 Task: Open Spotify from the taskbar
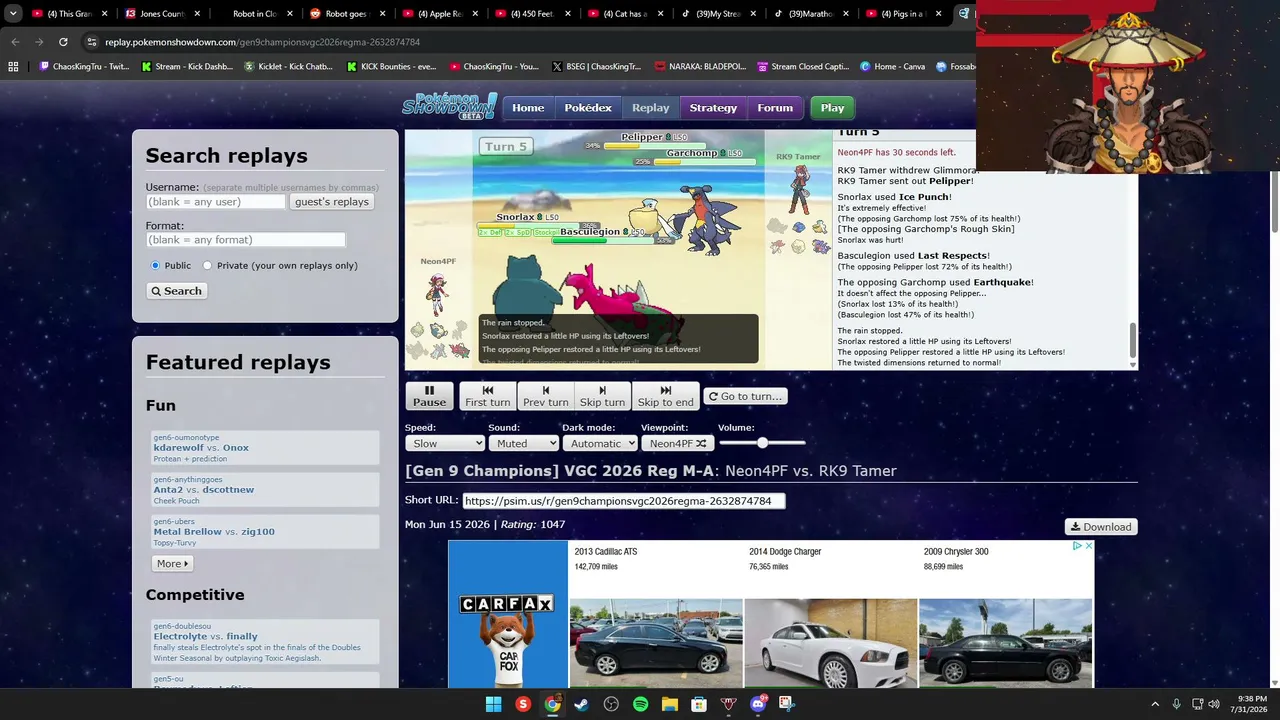[x=640, y=704]
